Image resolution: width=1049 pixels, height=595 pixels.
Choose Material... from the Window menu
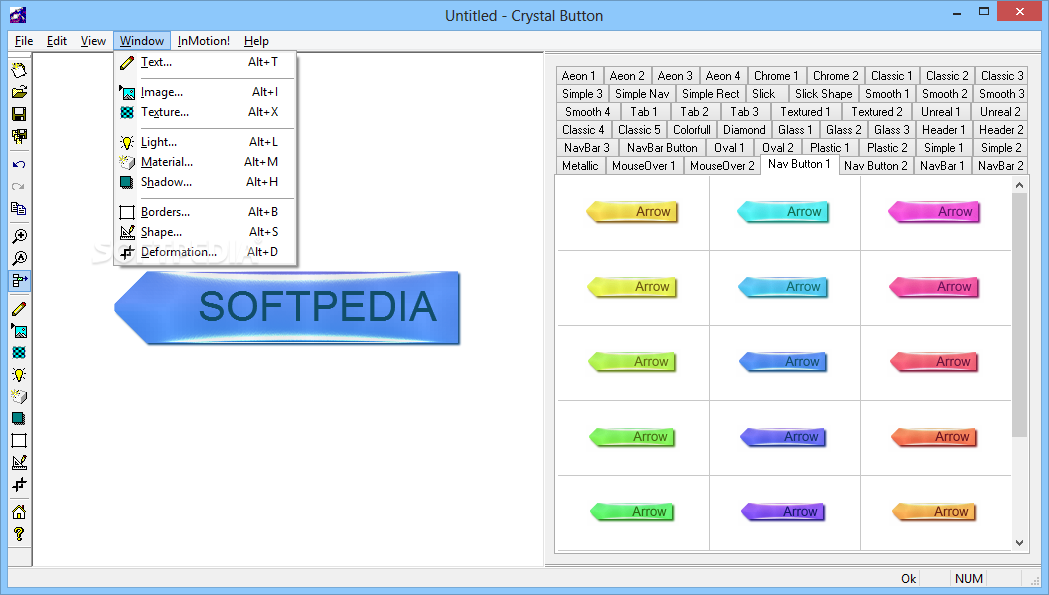(205, 162)
